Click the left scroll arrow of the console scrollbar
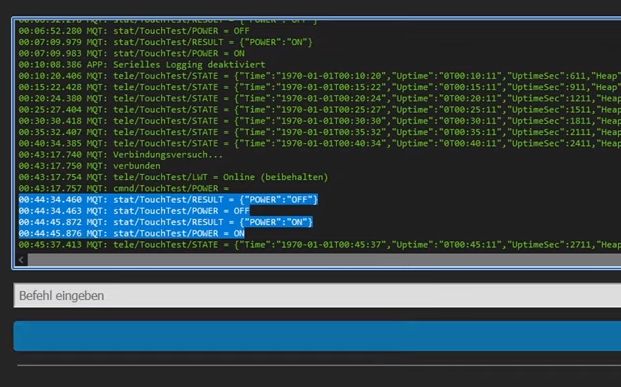Viewport: 621px width, 387px height. click(x=21, y=260)
